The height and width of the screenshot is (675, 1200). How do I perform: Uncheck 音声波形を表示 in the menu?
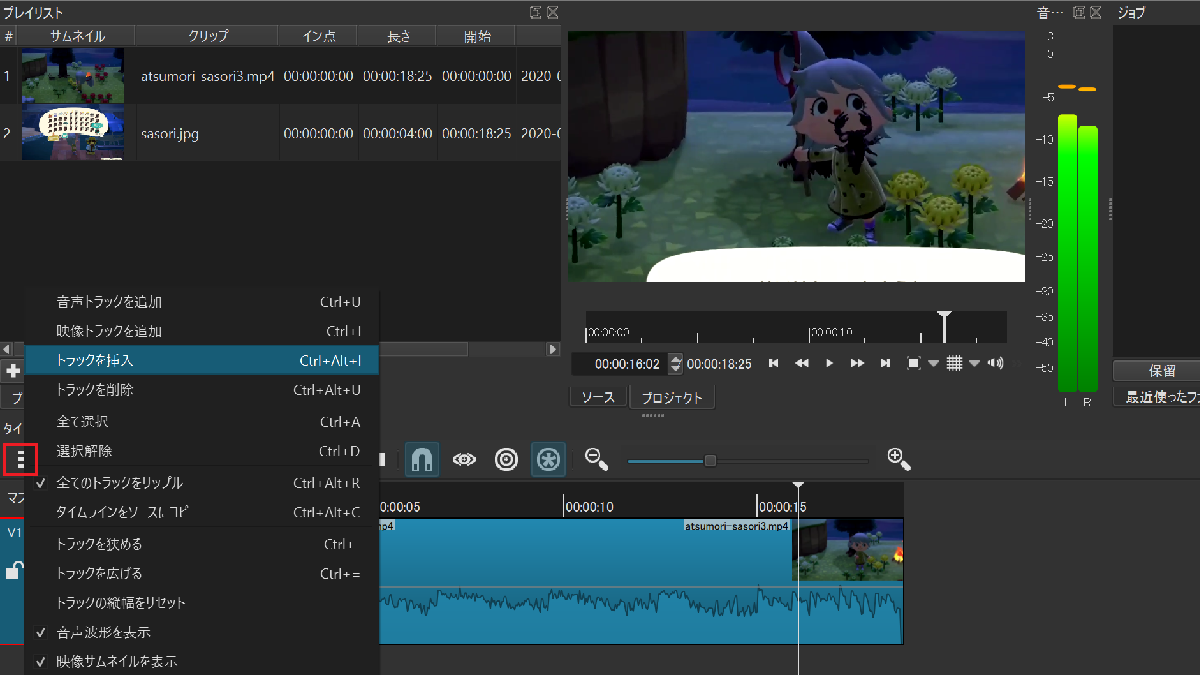104,633
